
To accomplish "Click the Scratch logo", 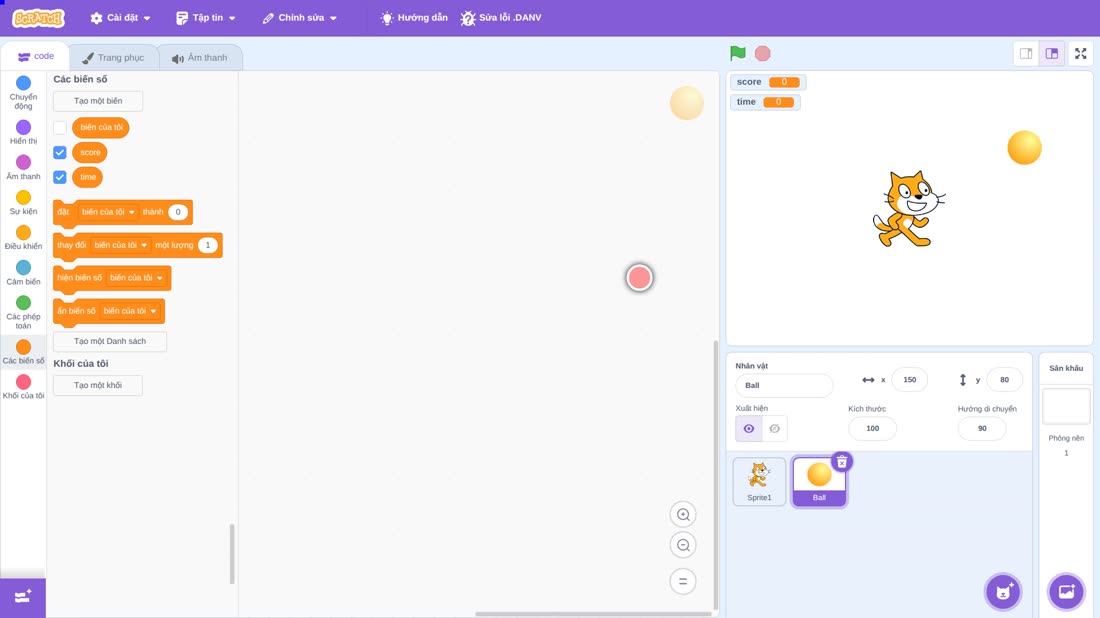I will (39, 18).
